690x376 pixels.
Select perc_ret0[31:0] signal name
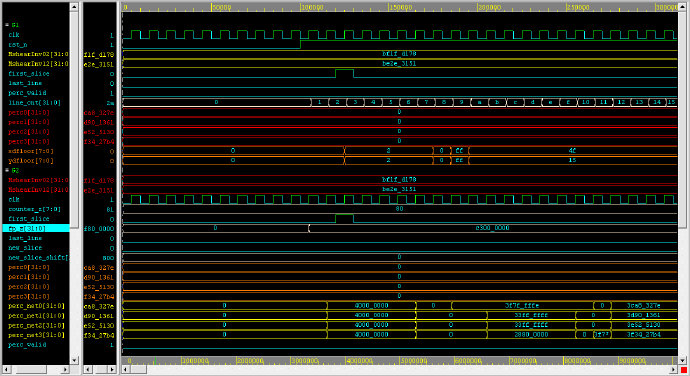pyautogui.click(x=37, y=306)
